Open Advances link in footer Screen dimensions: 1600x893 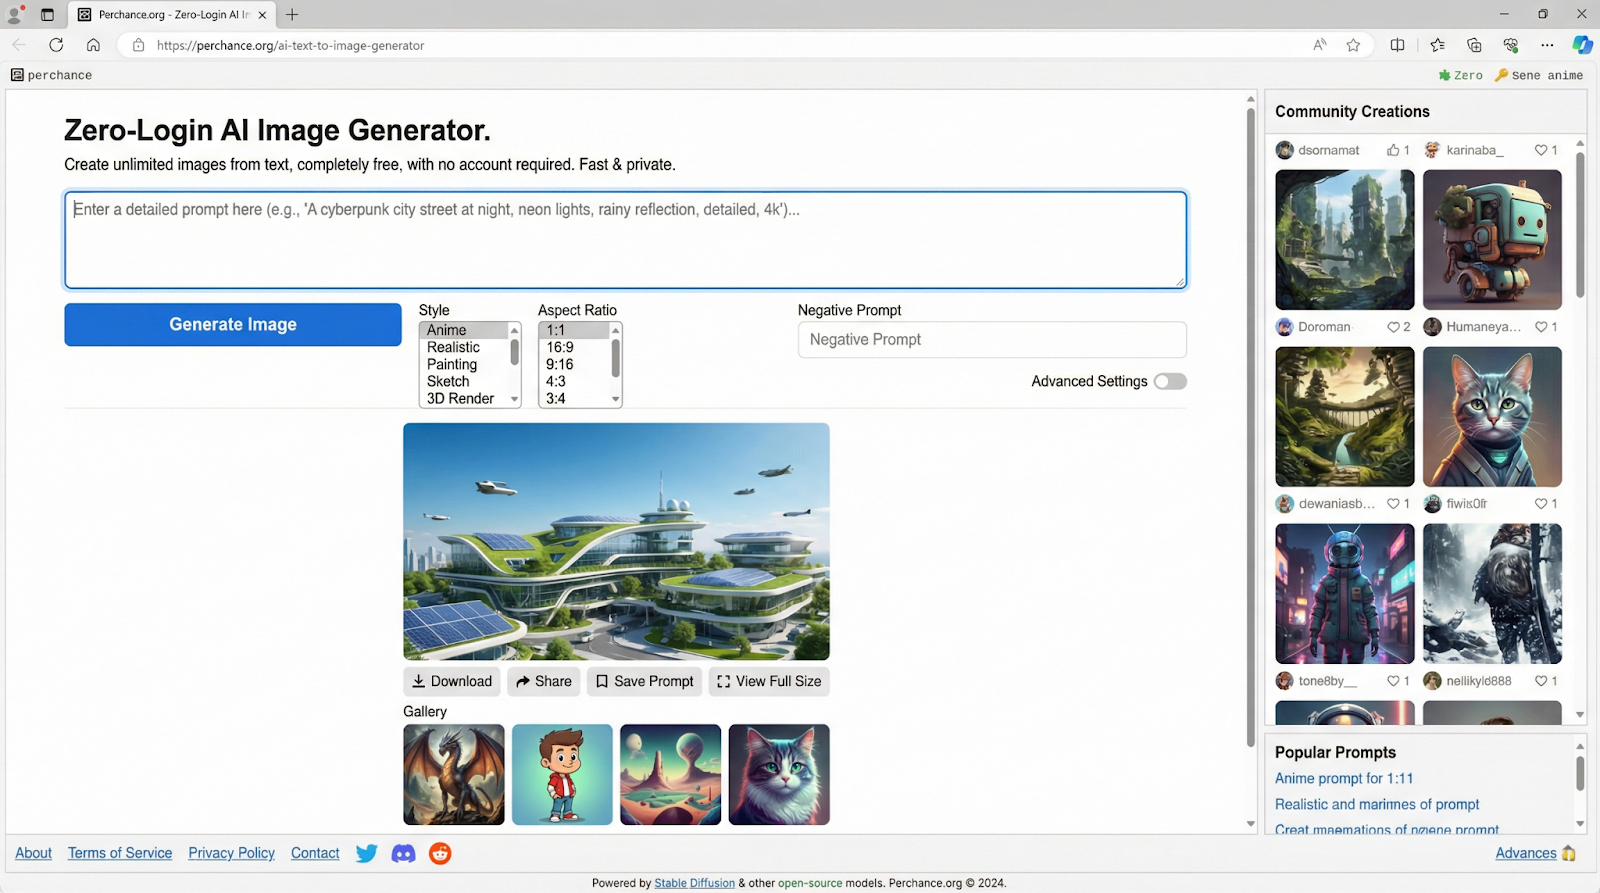click(1526, 853)
